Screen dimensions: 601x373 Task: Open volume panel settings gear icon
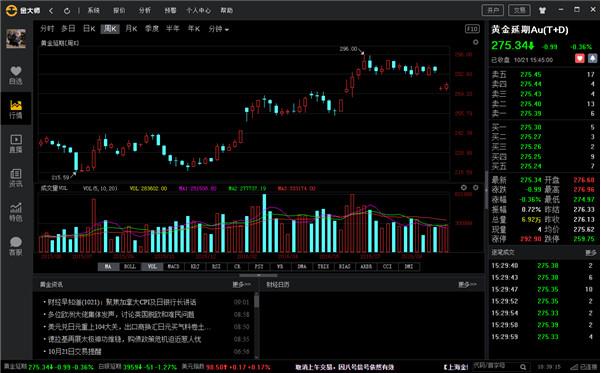click(475, 187)
